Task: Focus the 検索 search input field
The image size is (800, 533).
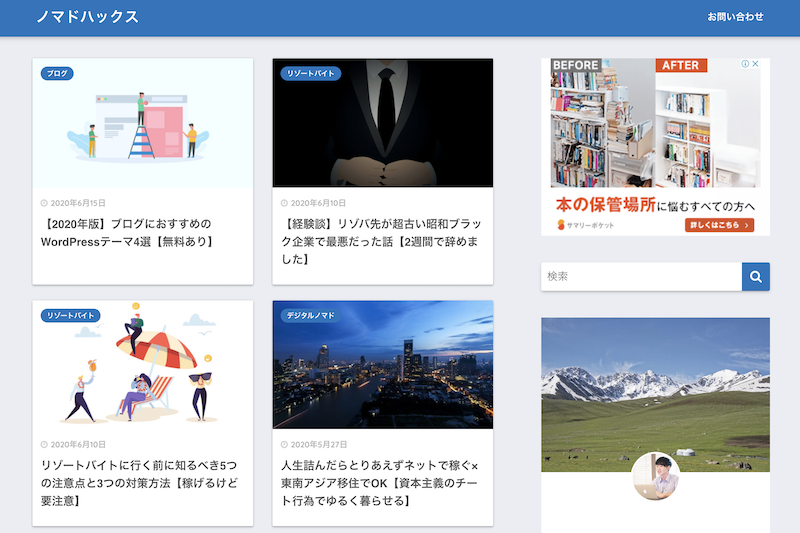Action: [x=641, y=276]
